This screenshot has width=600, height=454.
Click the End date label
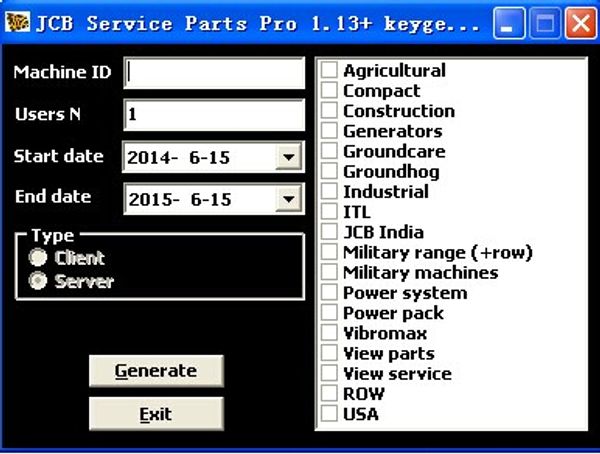[53, 196]
